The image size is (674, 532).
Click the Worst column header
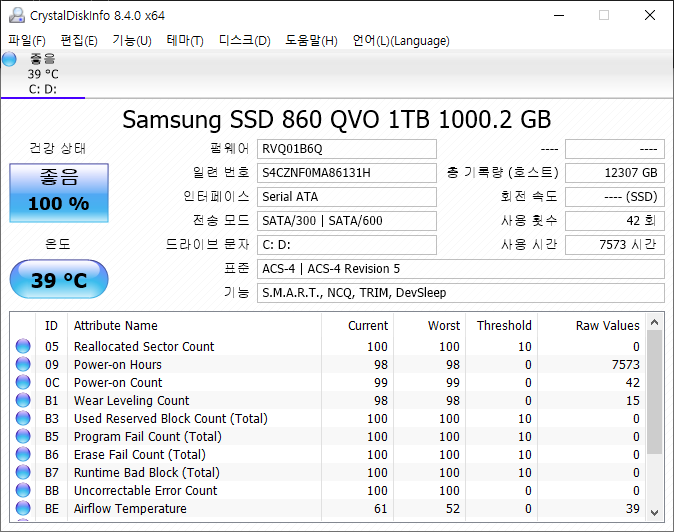click(429, 326)
